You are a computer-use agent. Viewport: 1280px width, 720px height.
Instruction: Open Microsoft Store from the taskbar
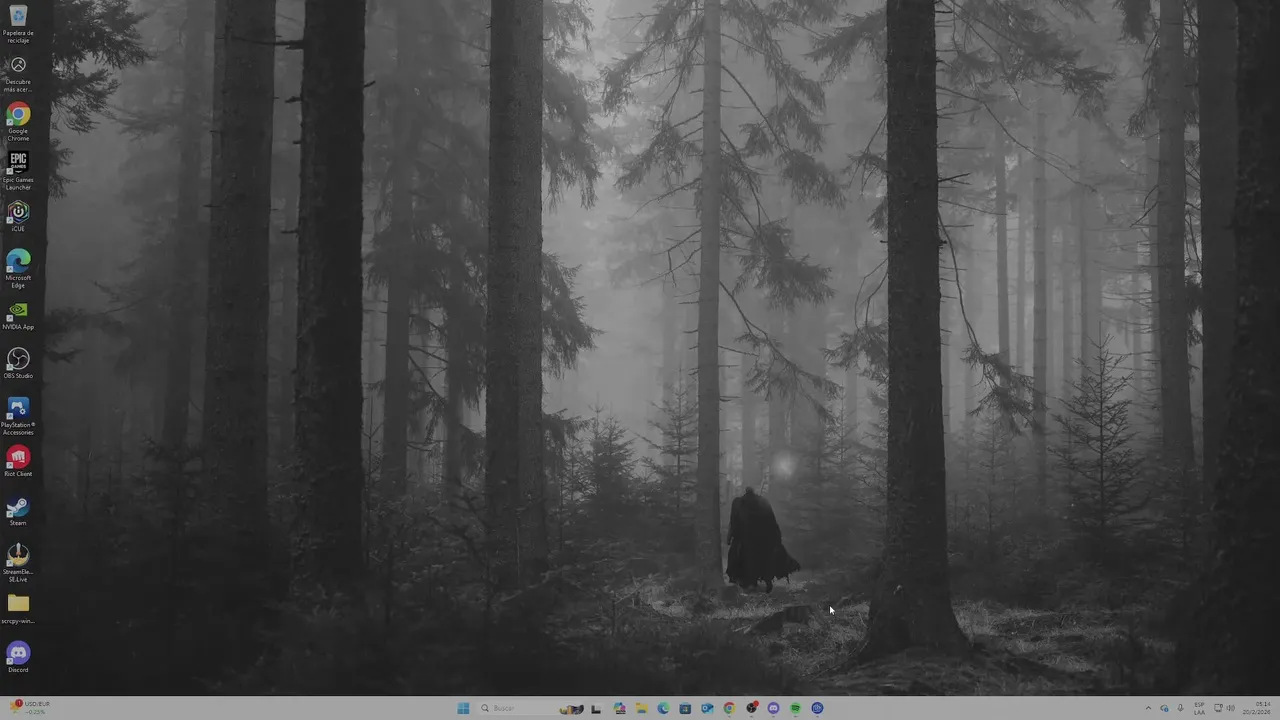[x=685, y=708]
